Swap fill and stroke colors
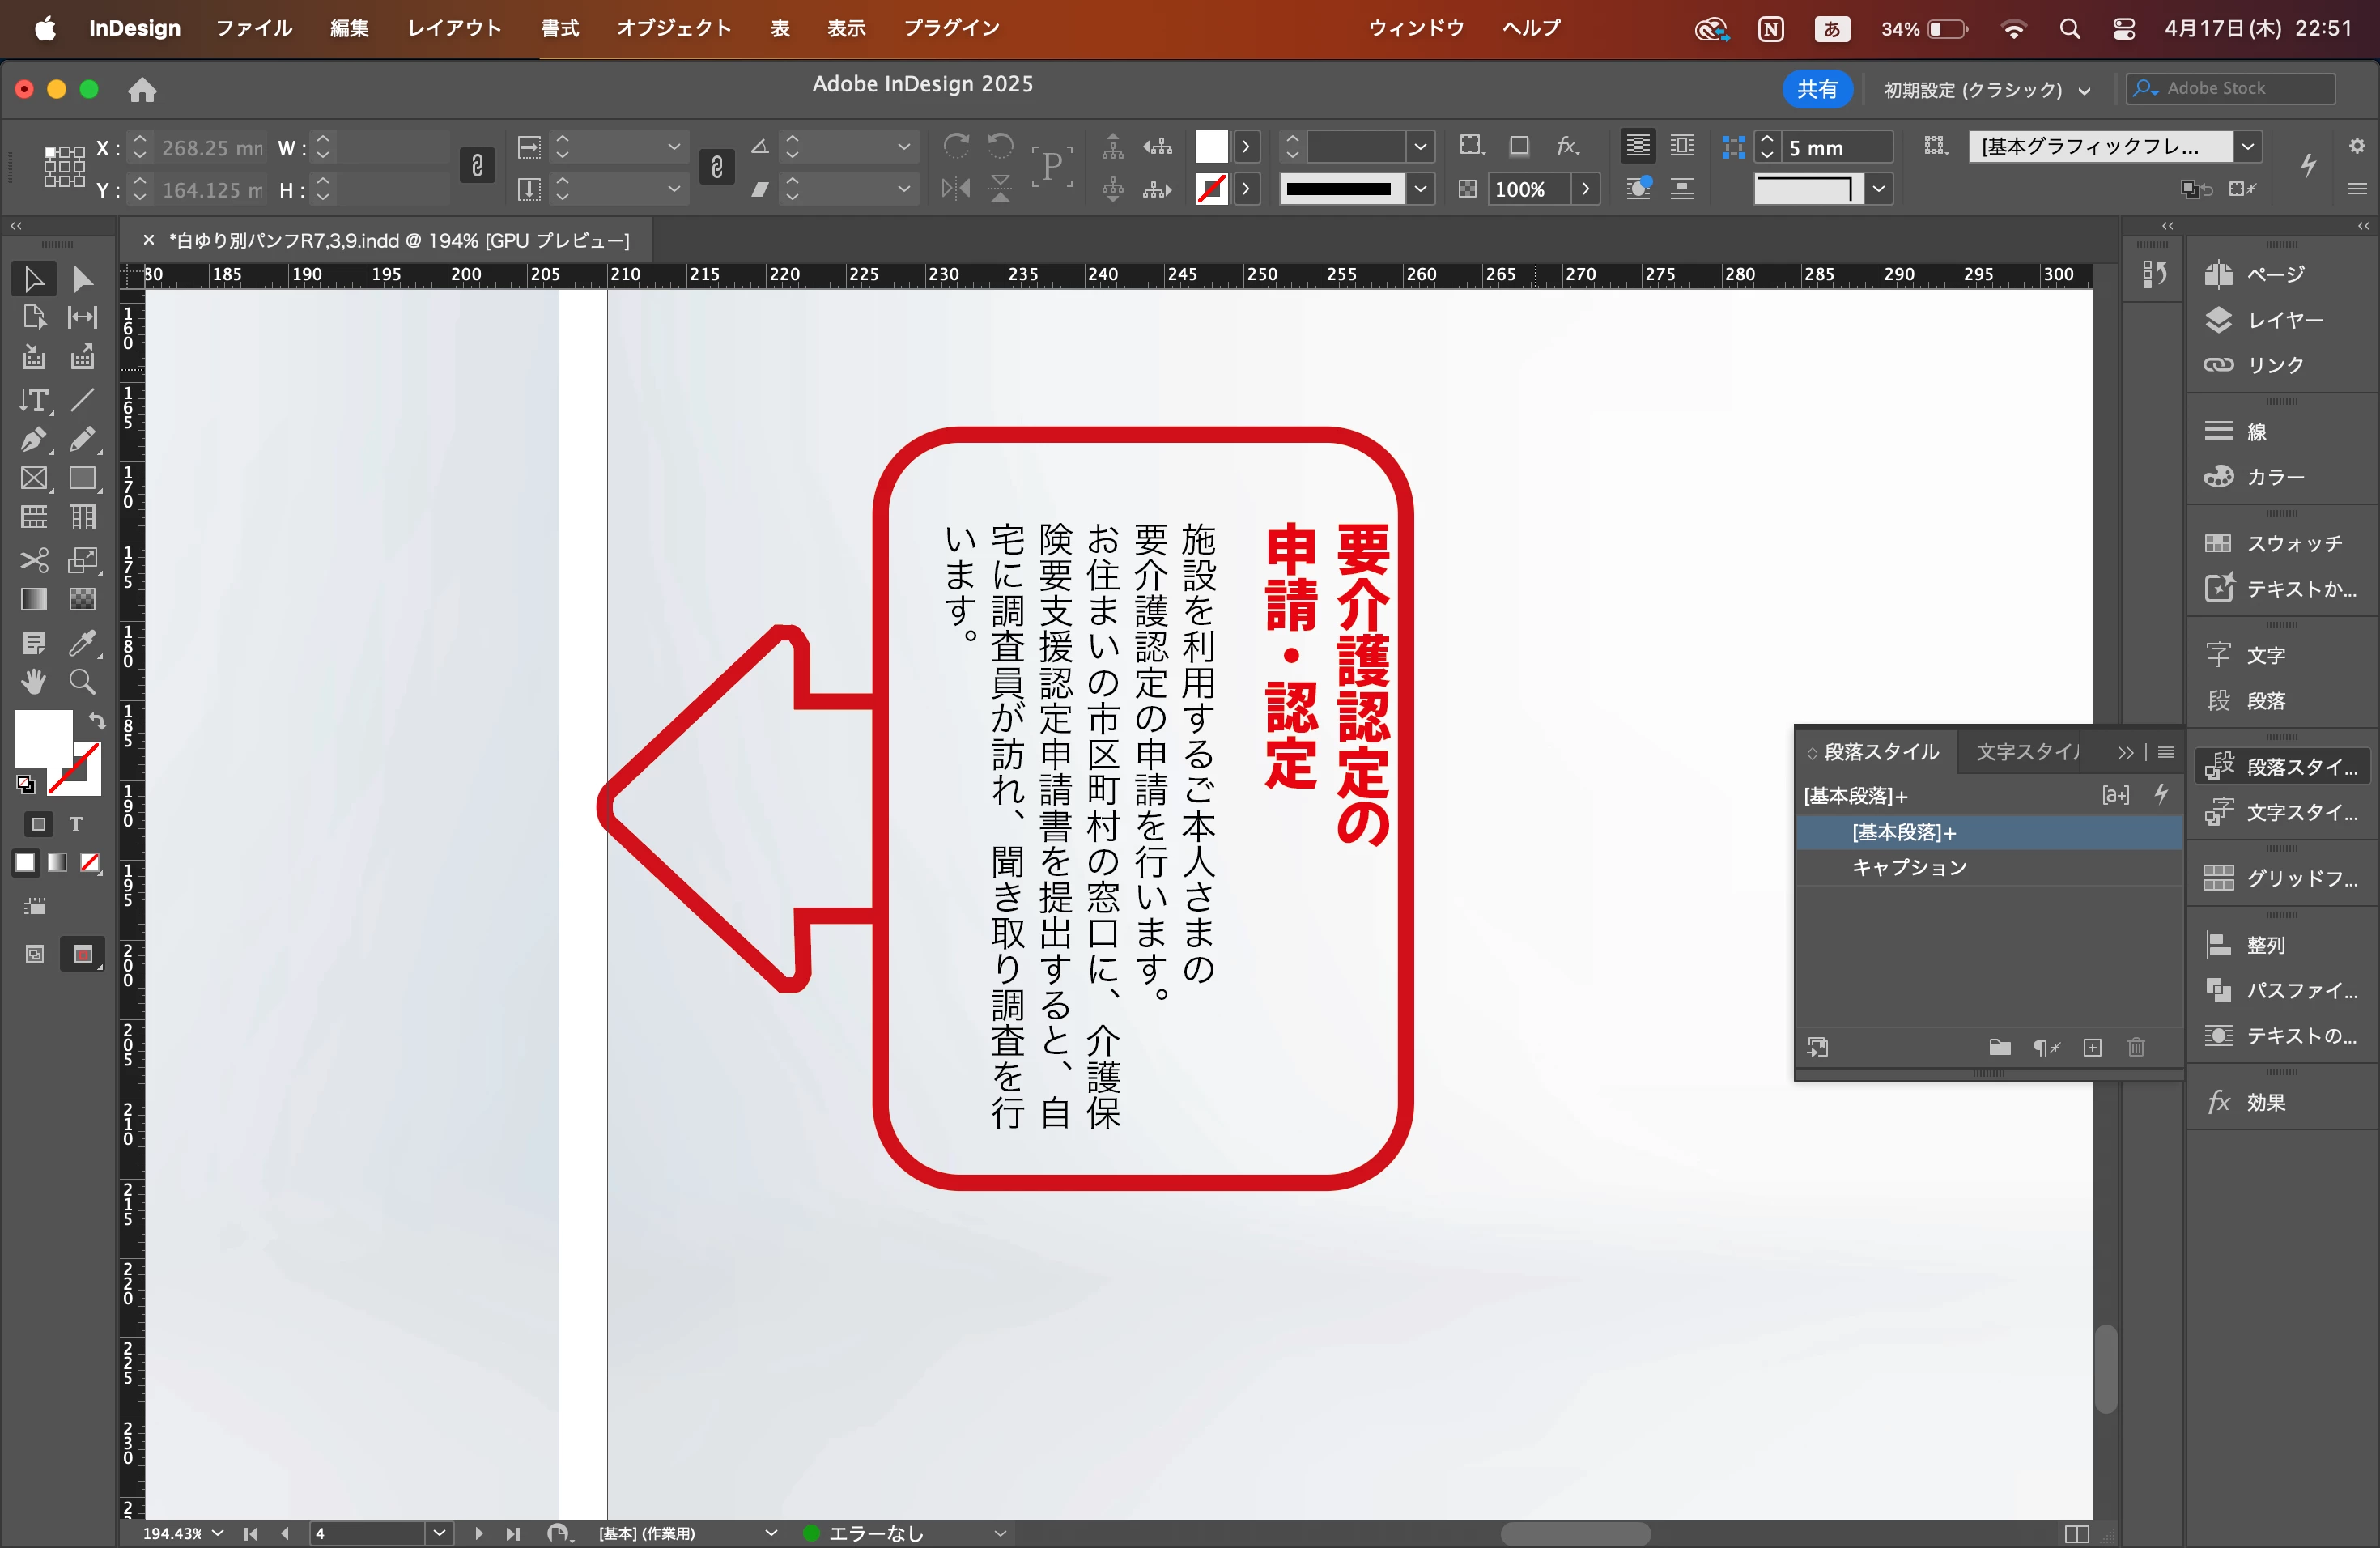 tap(97, 720)
